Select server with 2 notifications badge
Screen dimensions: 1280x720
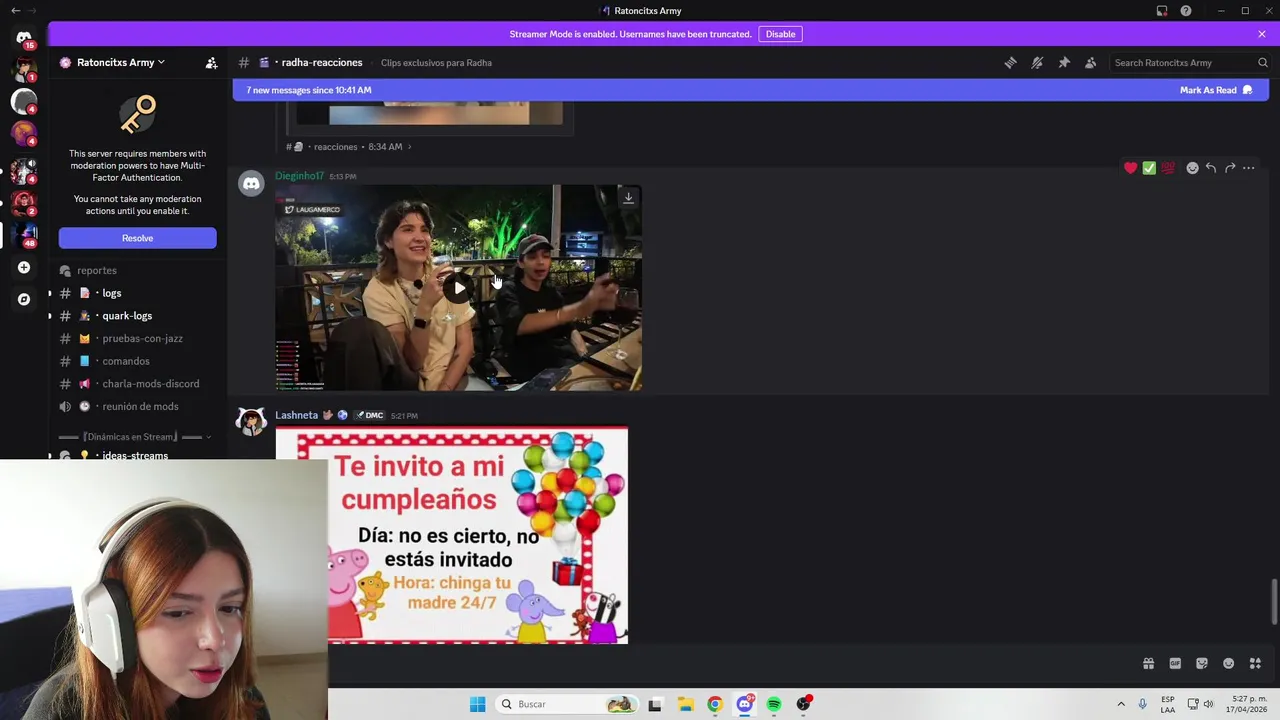(24, 203)
